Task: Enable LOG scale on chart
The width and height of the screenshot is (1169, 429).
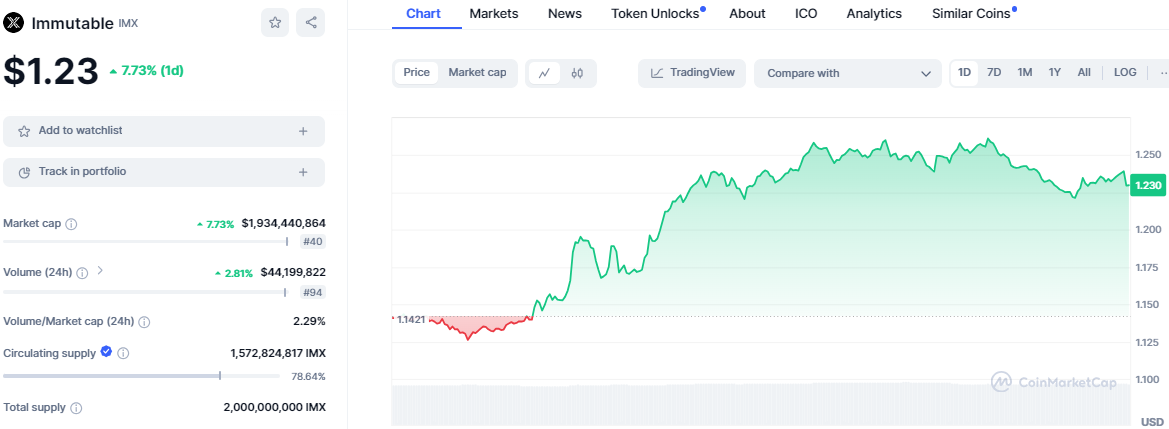Action: point(1125,72)
